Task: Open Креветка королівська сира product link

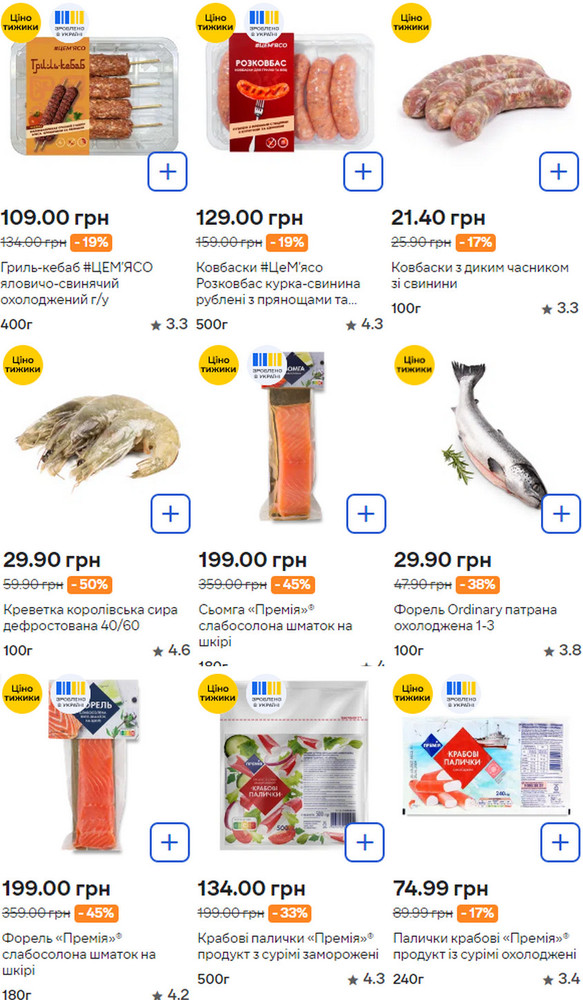Action: [x=91, y=617]
